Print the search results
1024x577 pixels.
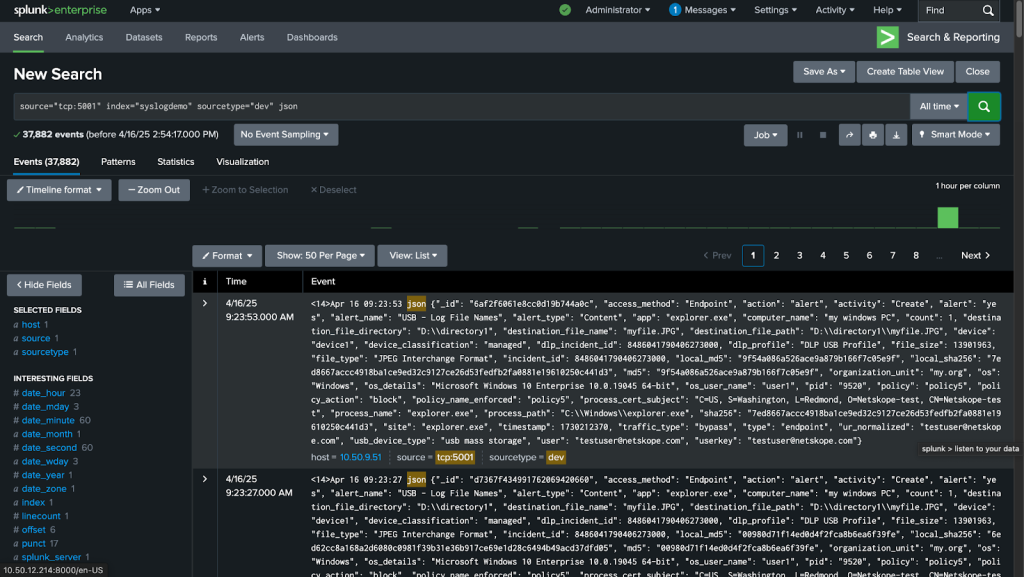tap(872, 135)
